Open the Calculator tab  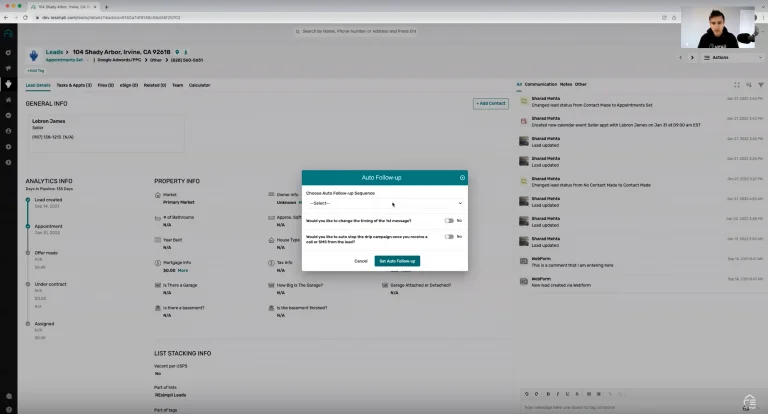pos(199,85)
